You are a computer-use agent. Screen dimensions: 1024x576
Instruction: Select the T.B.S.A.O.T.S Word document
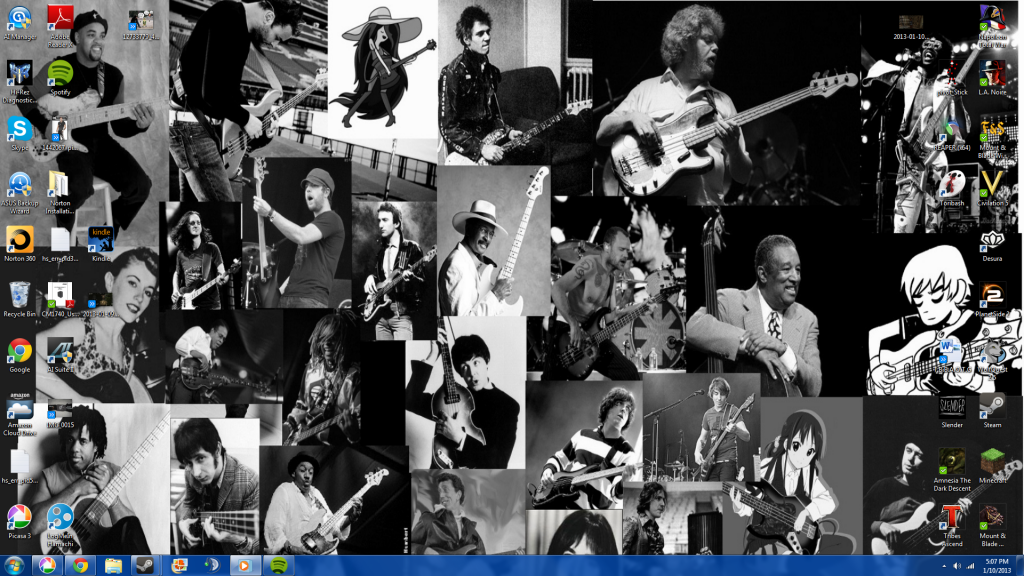952,355
